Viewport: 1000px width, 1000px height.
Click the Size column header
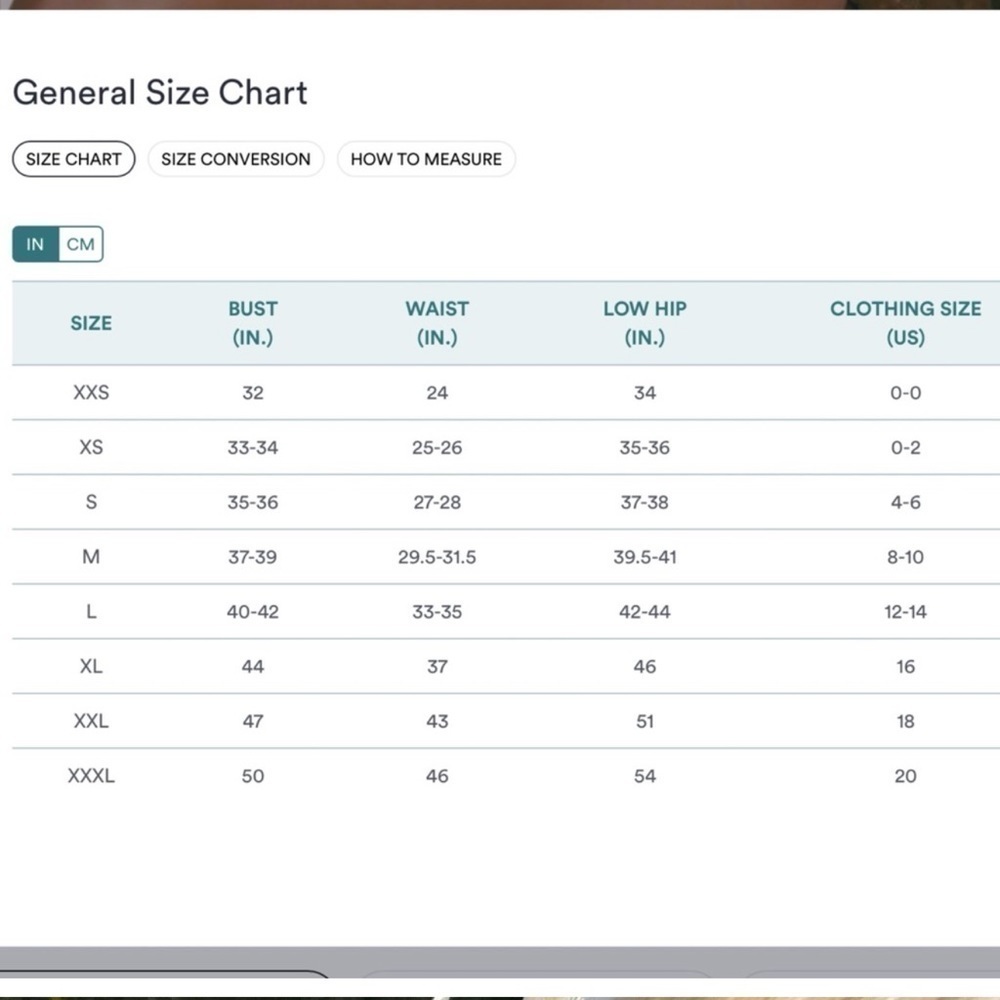pyautogui.click(x=91, y=323)
